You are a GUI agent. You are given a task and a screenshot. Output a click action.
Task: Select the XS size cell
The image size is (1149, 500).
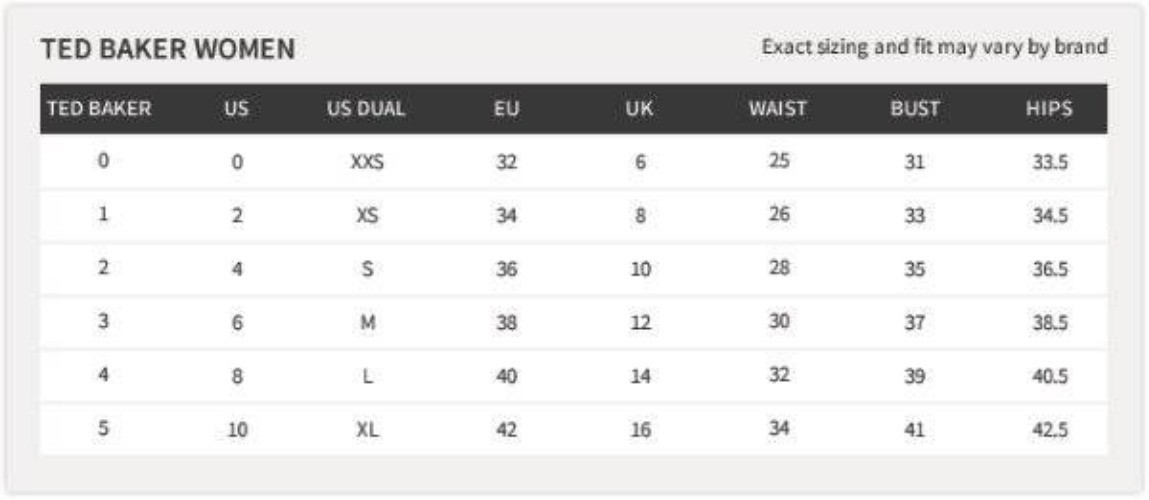pos(366,215)
